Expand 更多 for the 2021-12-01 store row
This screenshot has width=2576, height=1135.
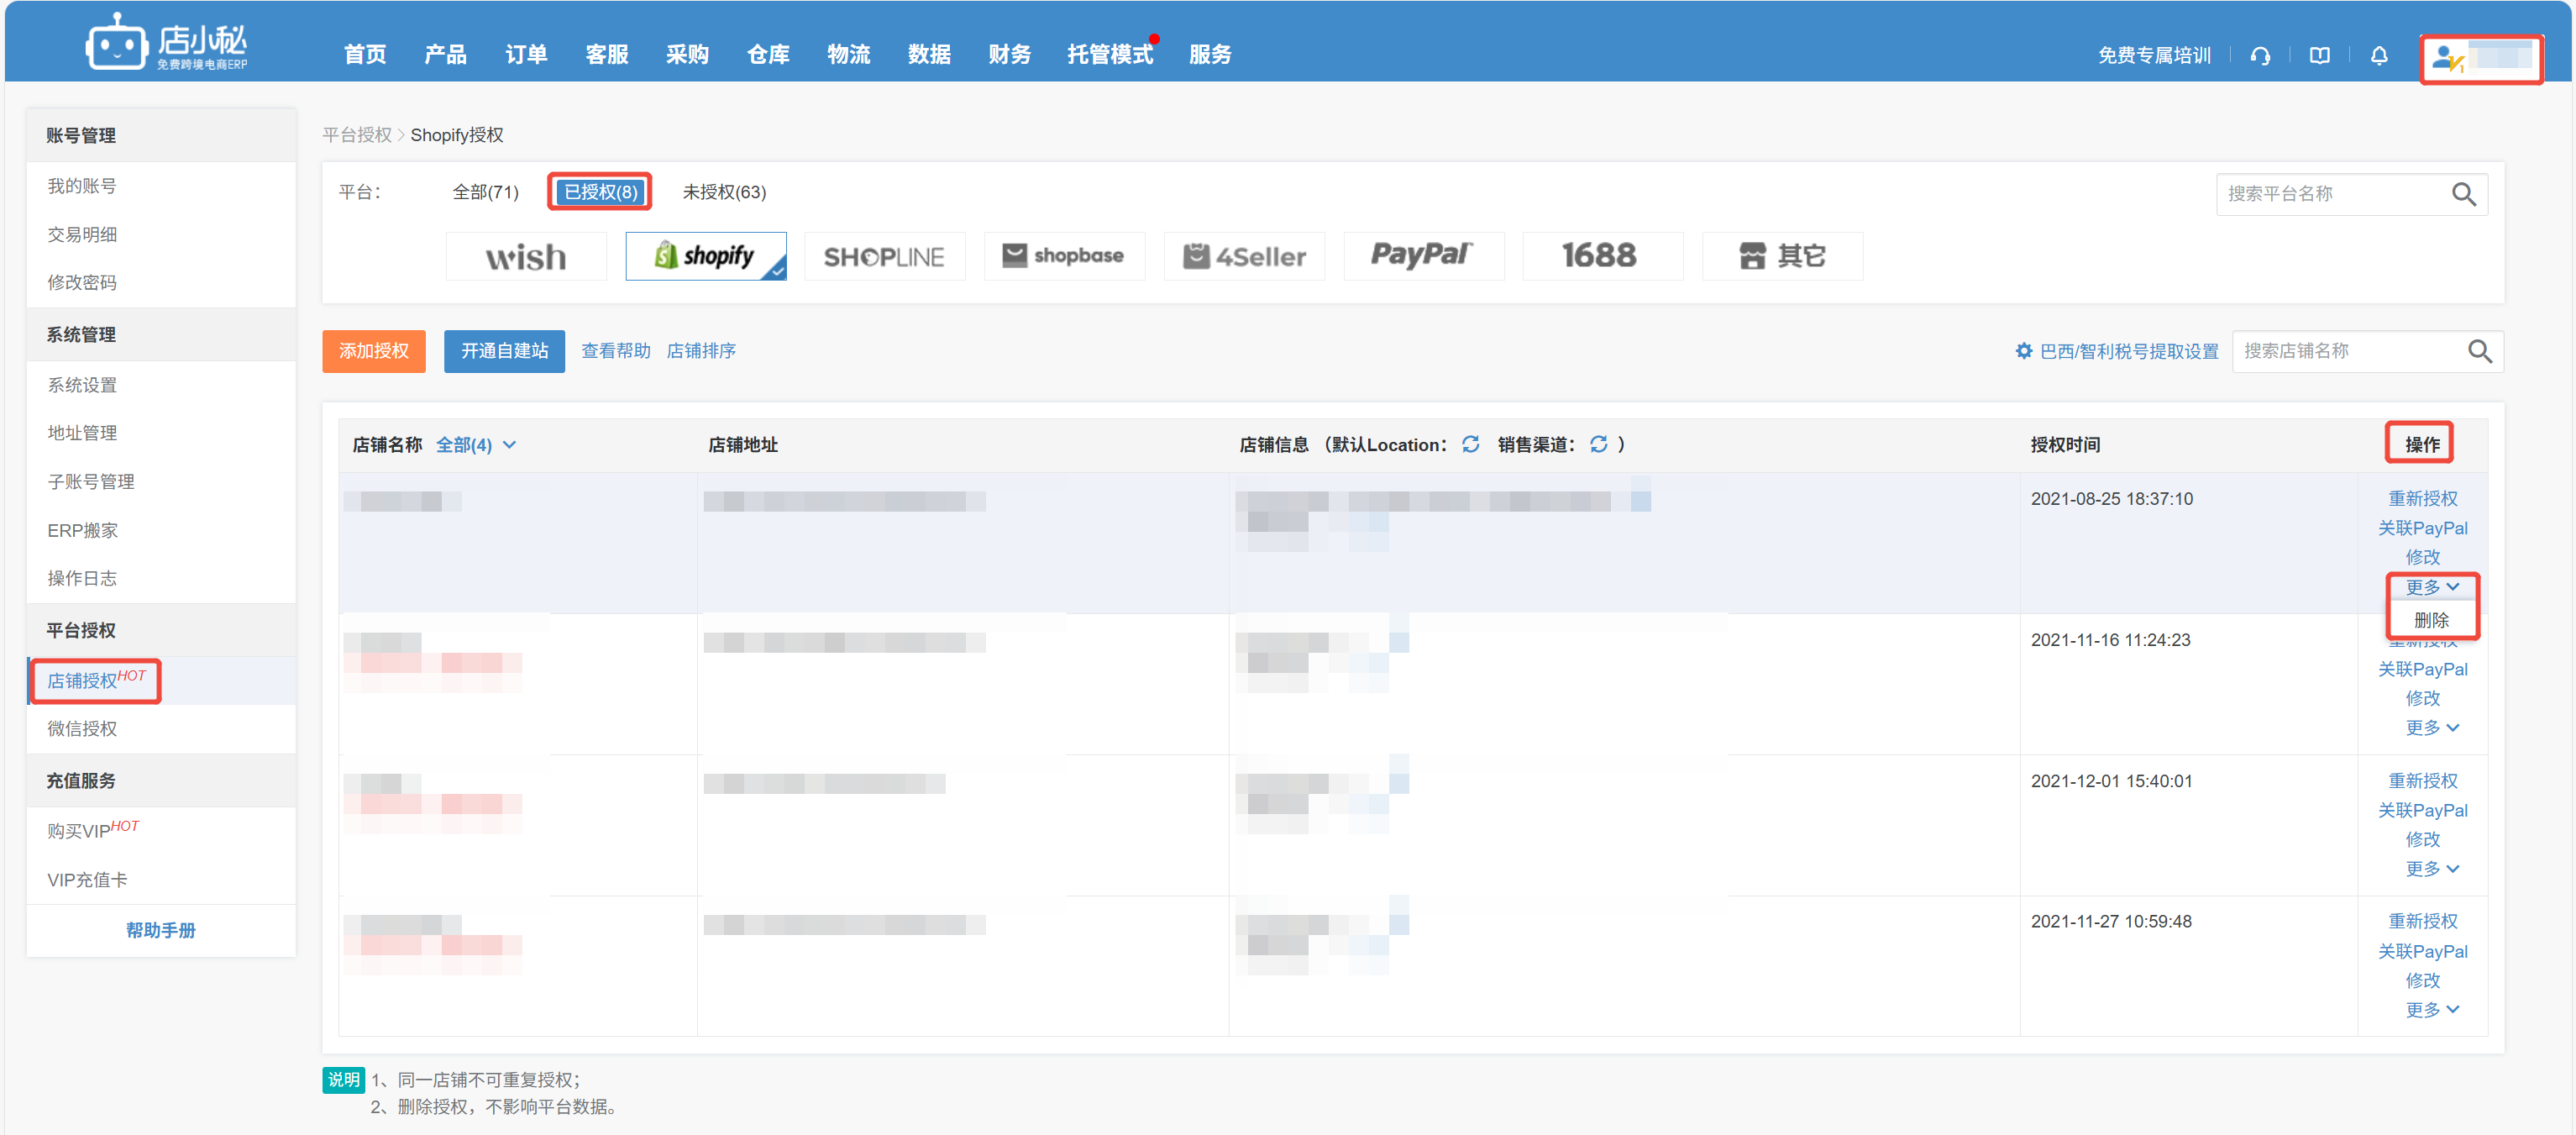pos(2431,868)
